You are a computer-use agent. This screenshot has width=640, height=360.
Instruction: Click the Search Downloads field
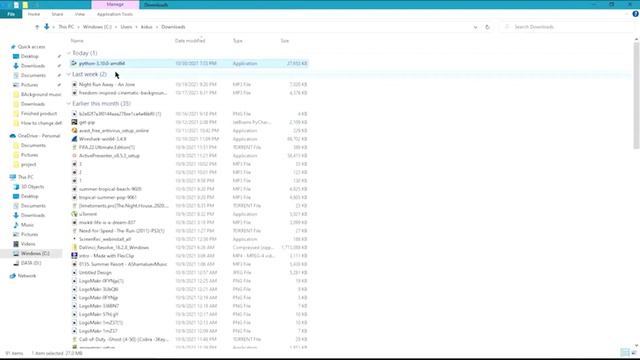pyautogui.click(x=567, y=27)
